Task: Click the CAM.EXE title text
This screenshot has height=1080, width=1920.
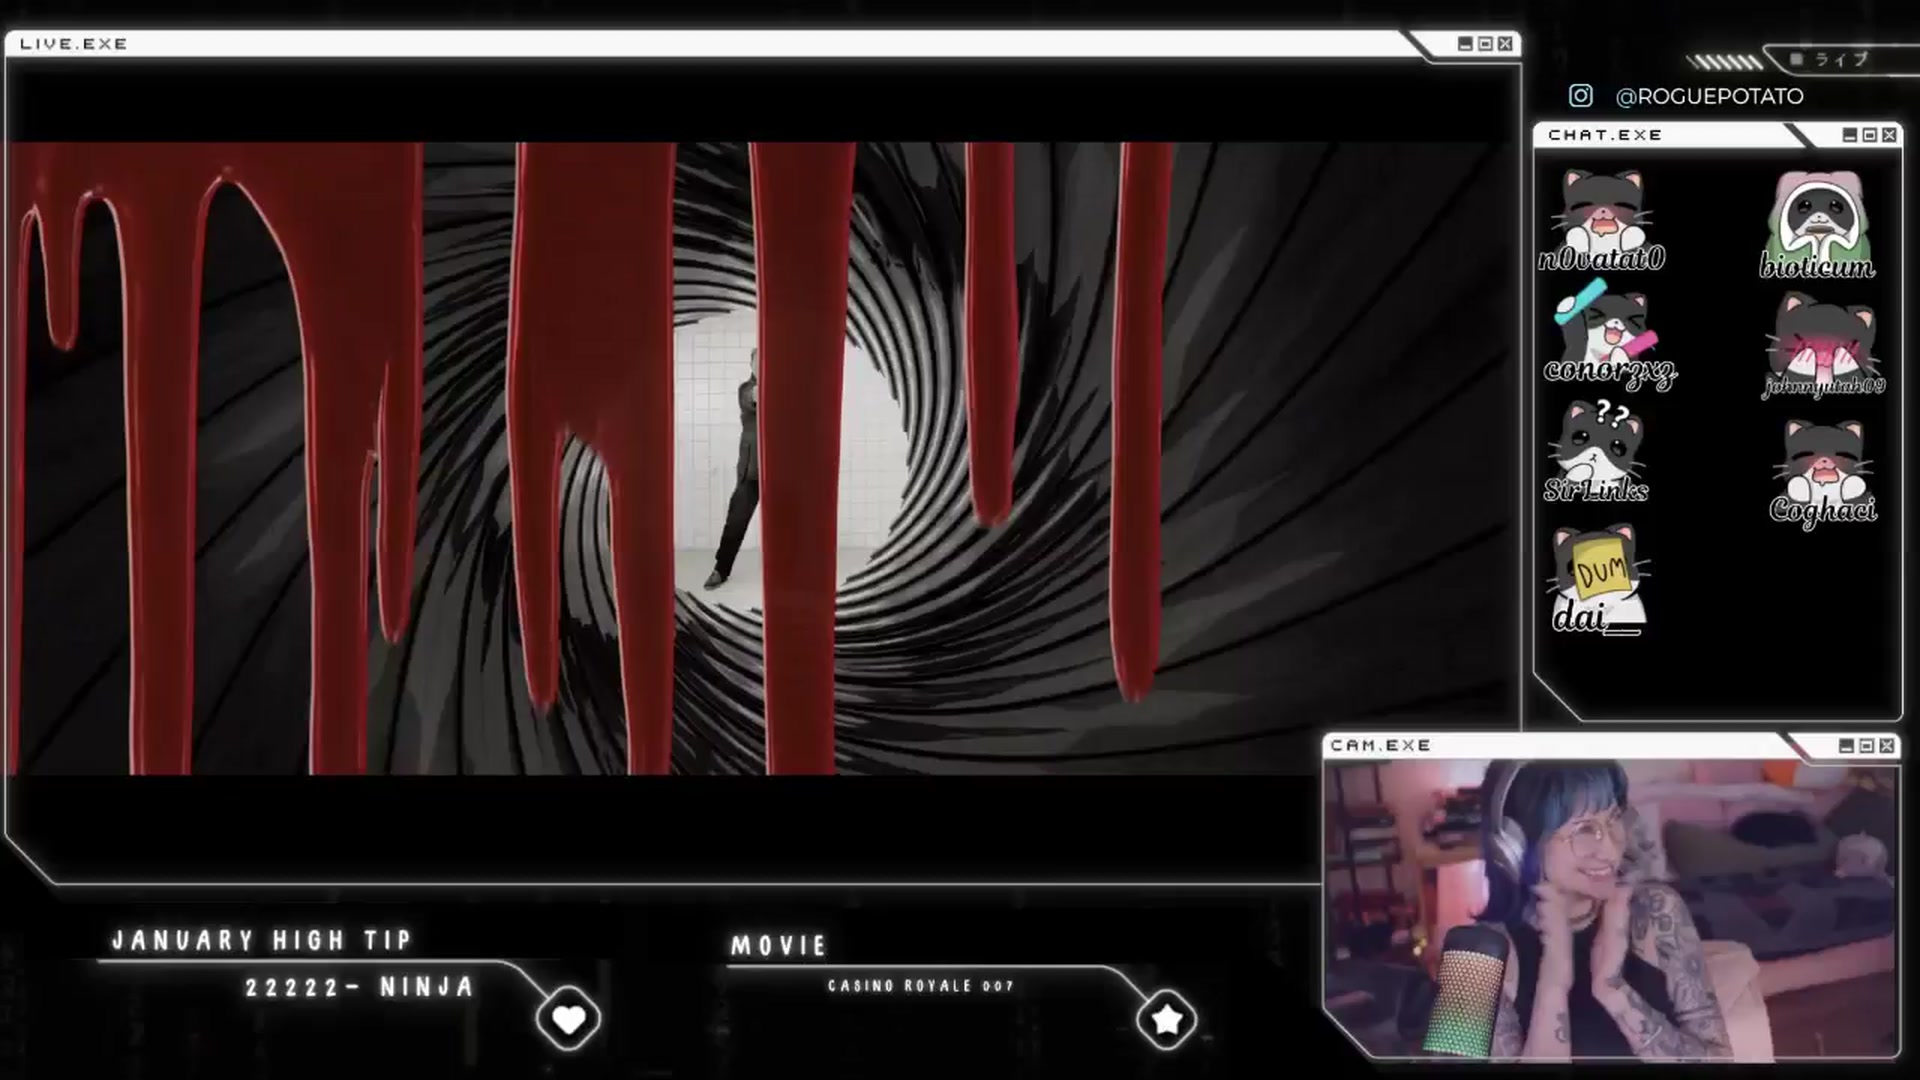Action: pyautogui.click(x=1380, y=746)
